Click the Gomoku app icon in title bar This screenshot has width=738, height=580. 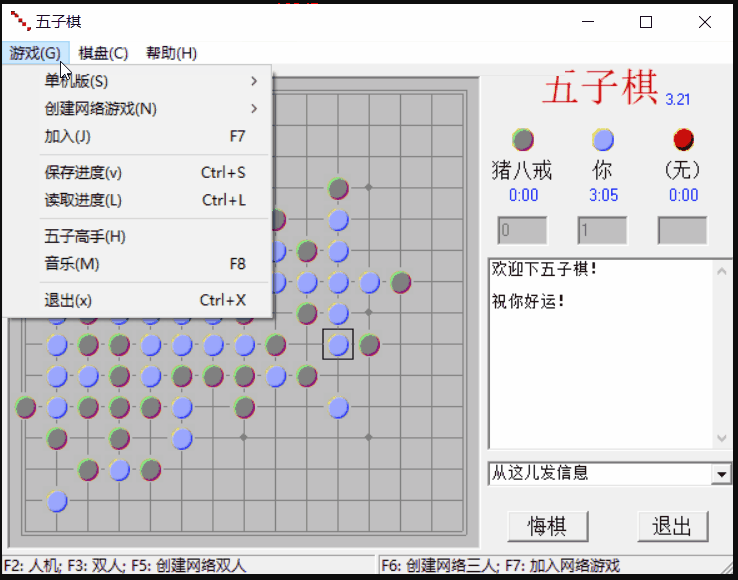19,22
